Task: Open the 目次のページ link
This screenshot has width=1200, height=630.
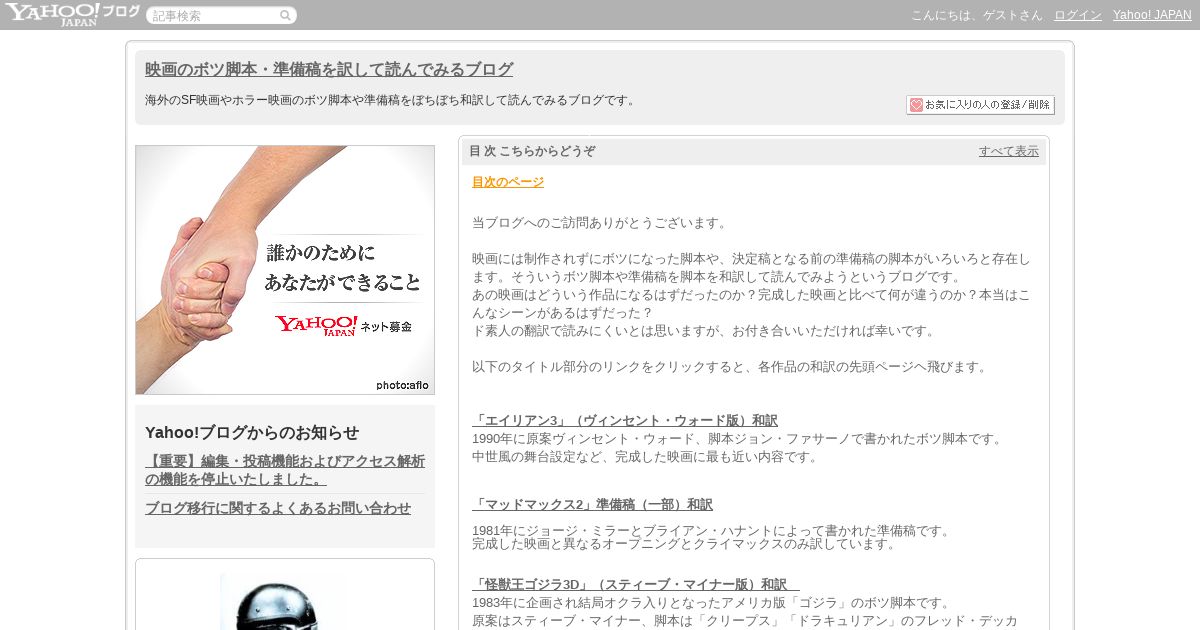Action: click(508, 182)
